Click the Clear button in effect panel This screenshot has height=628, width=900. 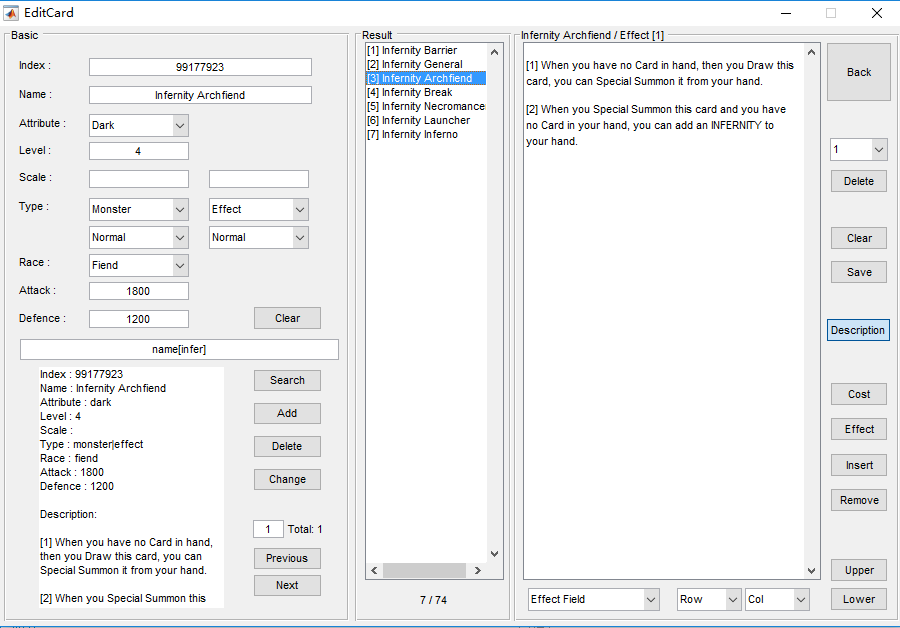tap(859, 238)
